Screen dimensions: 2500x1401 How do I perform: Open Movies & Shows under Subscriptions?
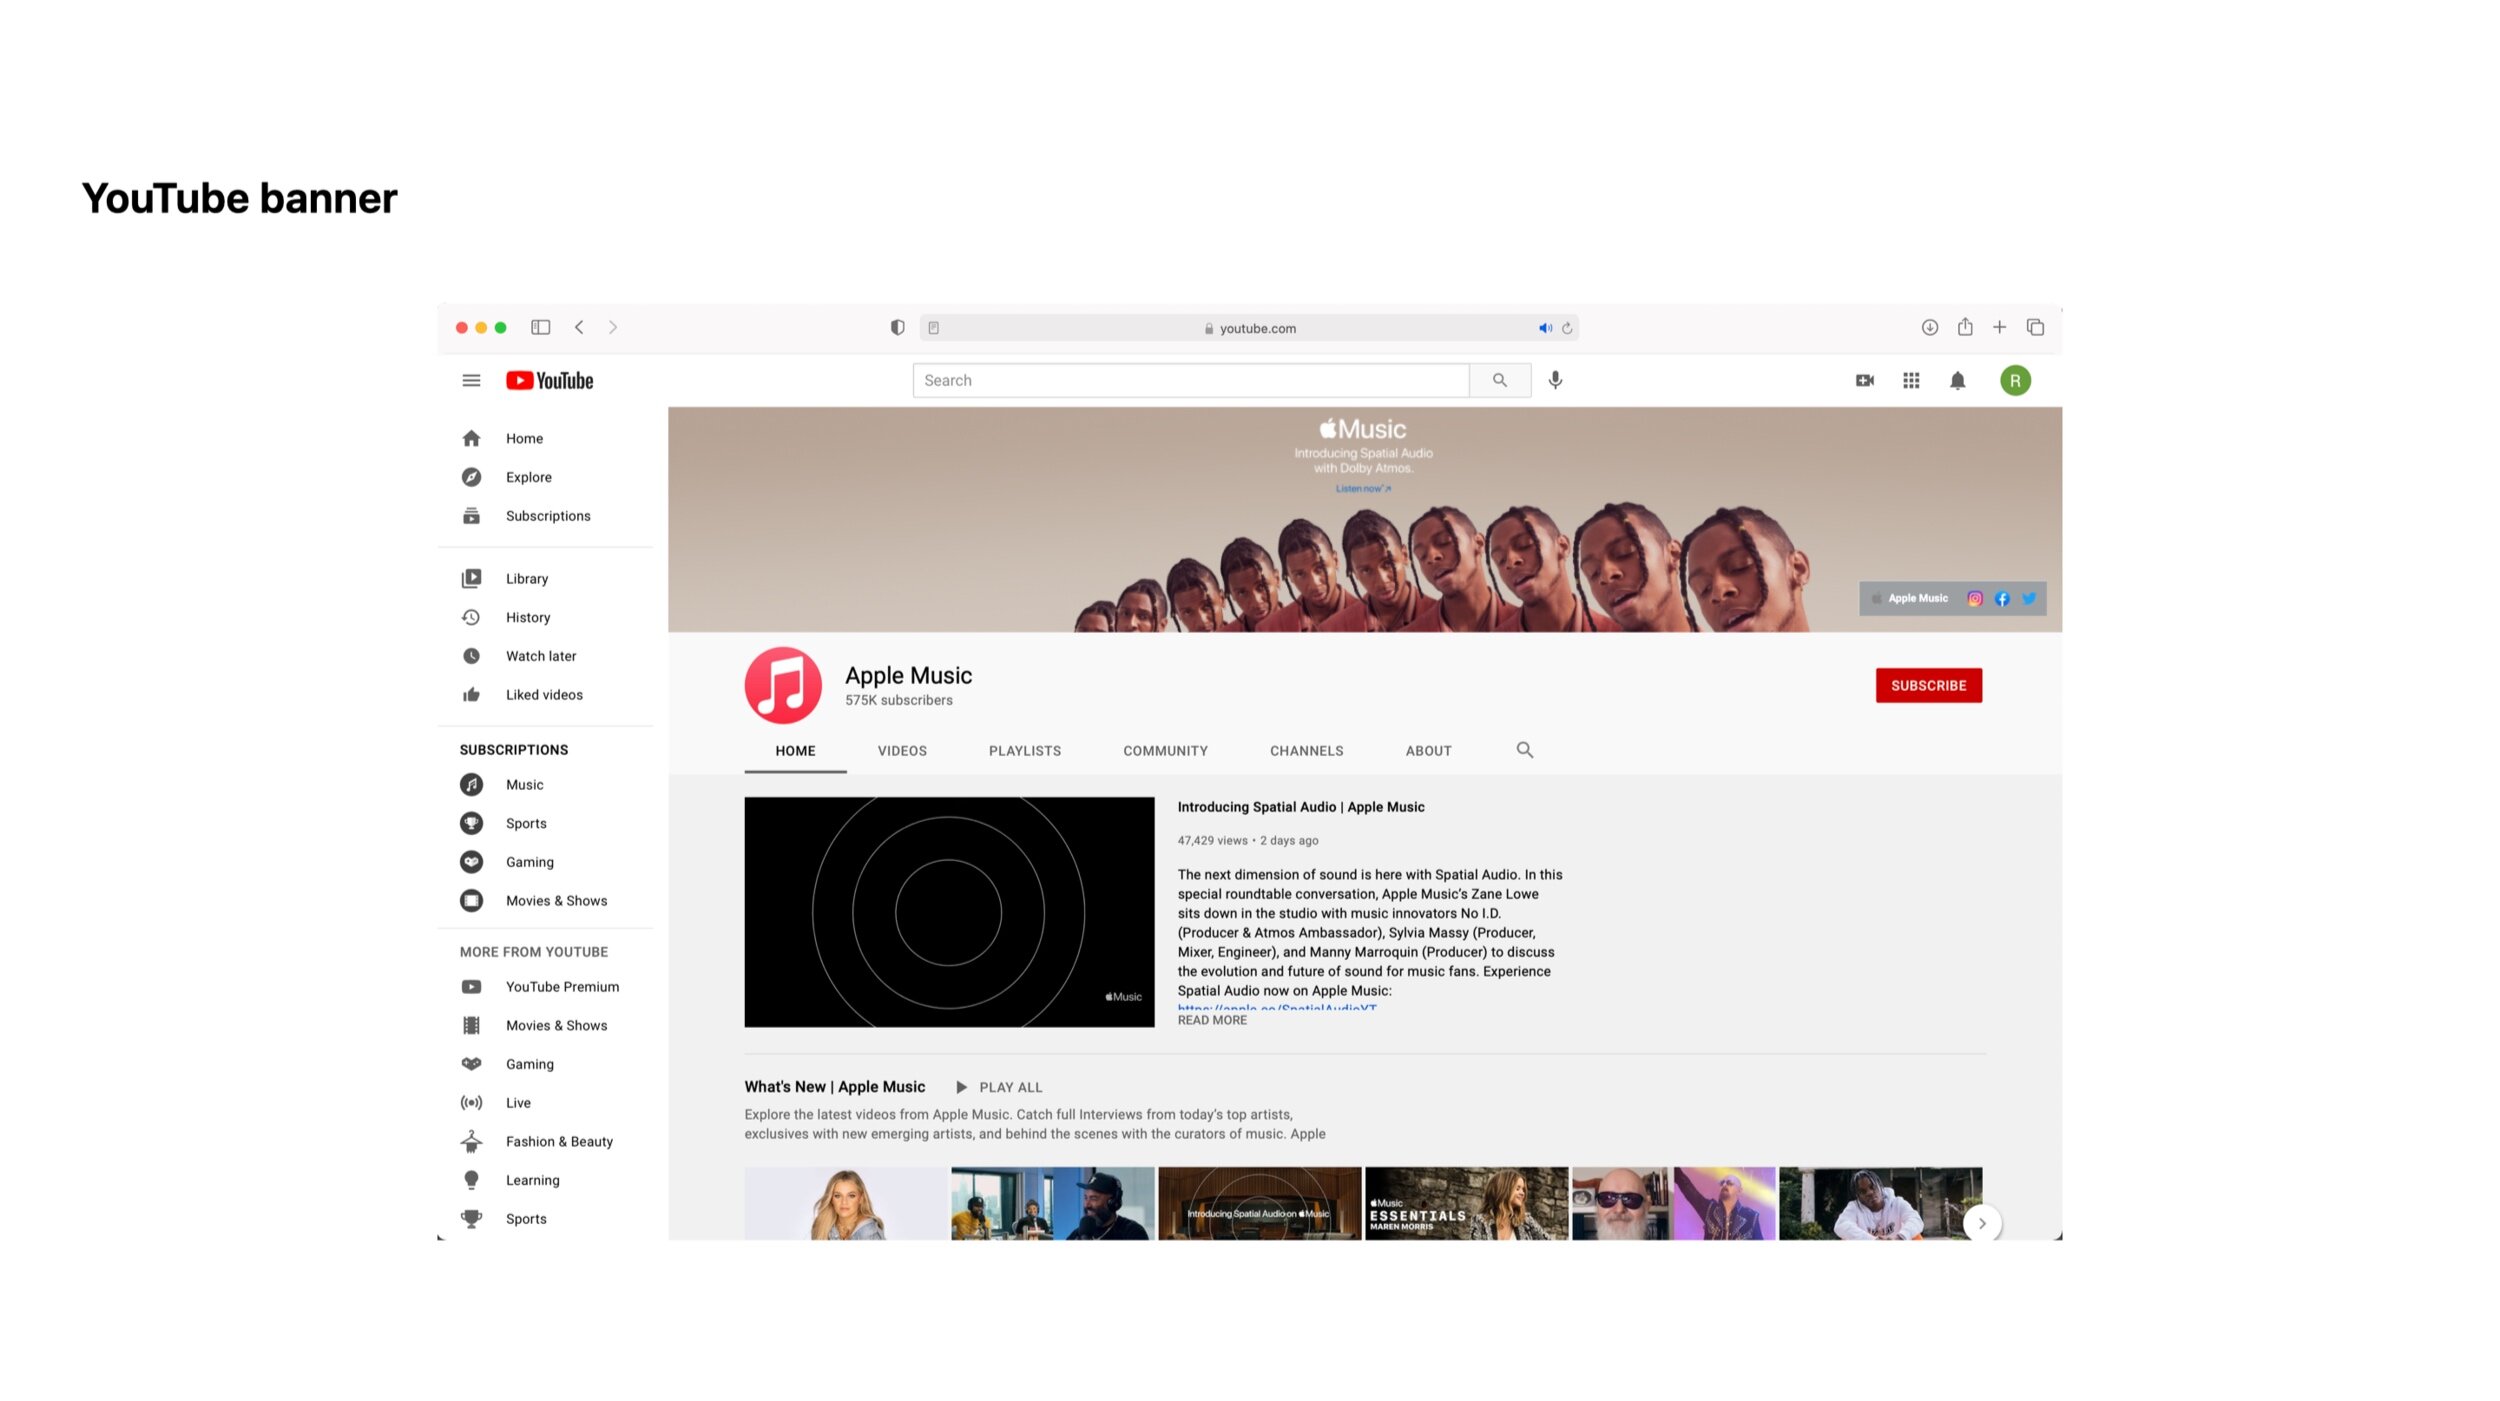tap(545, 901)
